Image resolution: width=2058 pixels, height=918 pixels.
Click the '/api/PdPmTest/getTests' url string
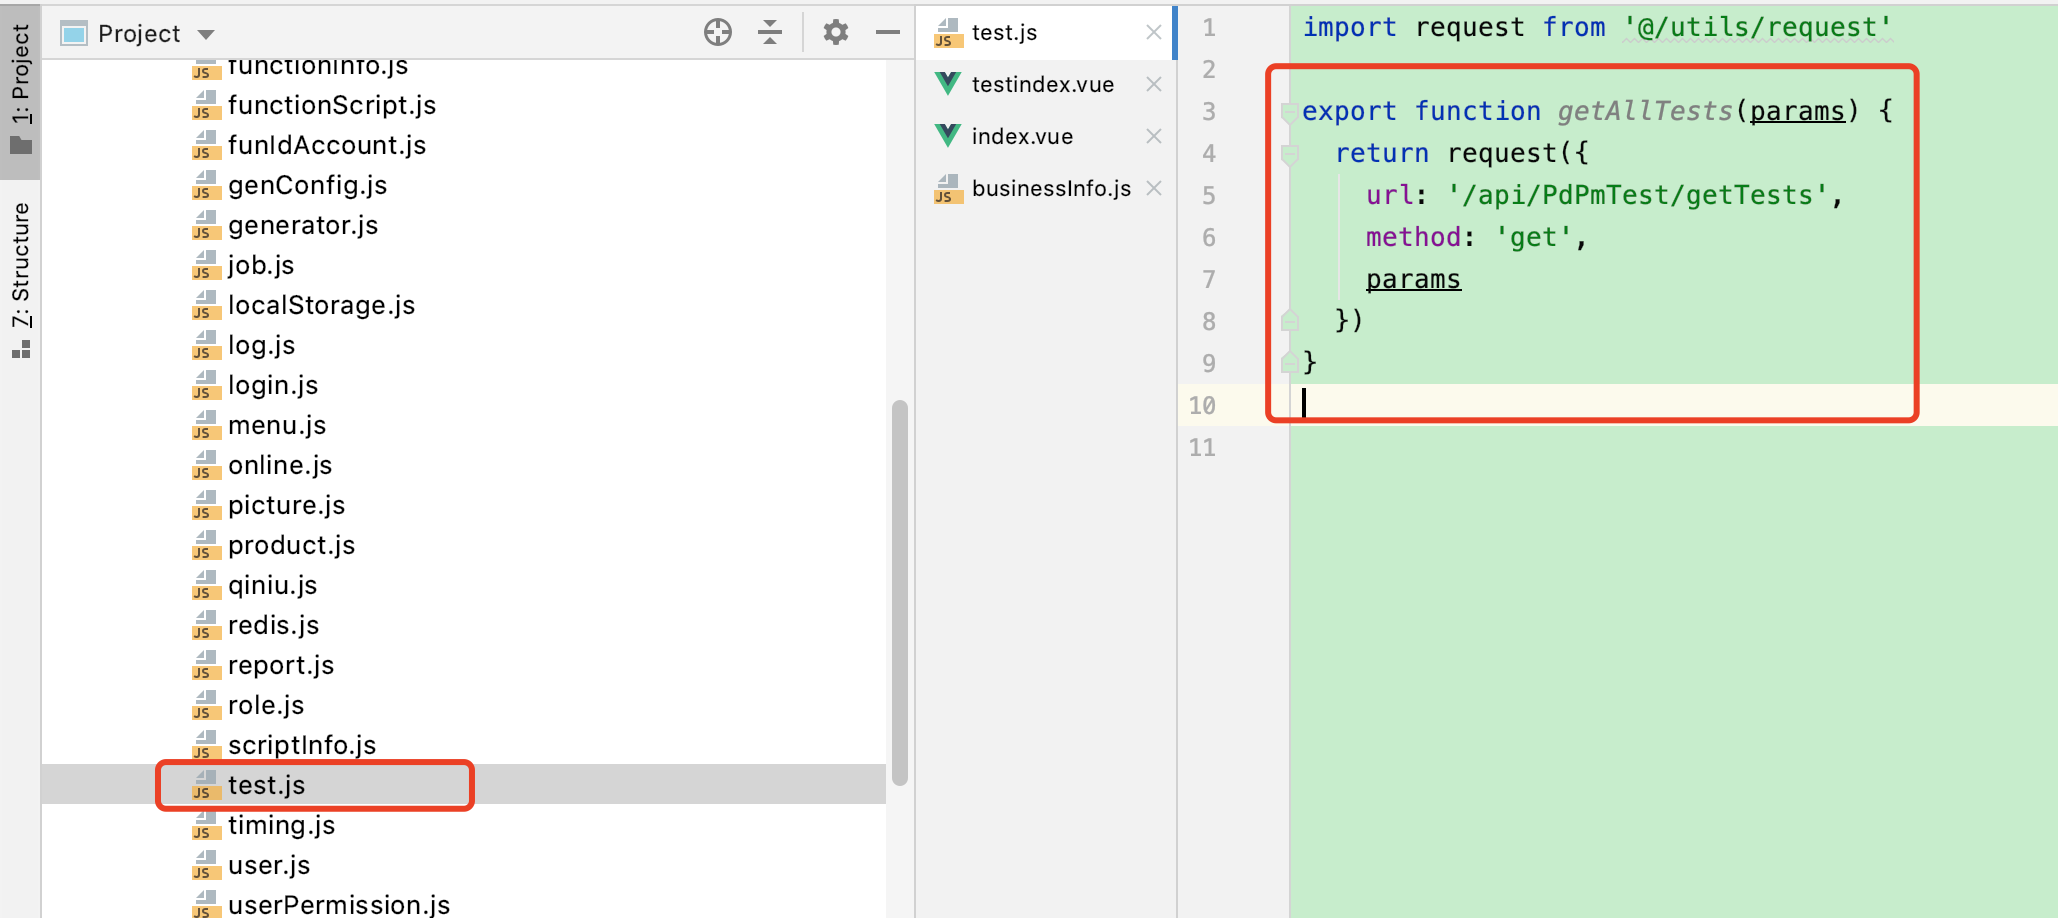[x=1637, y=195]
